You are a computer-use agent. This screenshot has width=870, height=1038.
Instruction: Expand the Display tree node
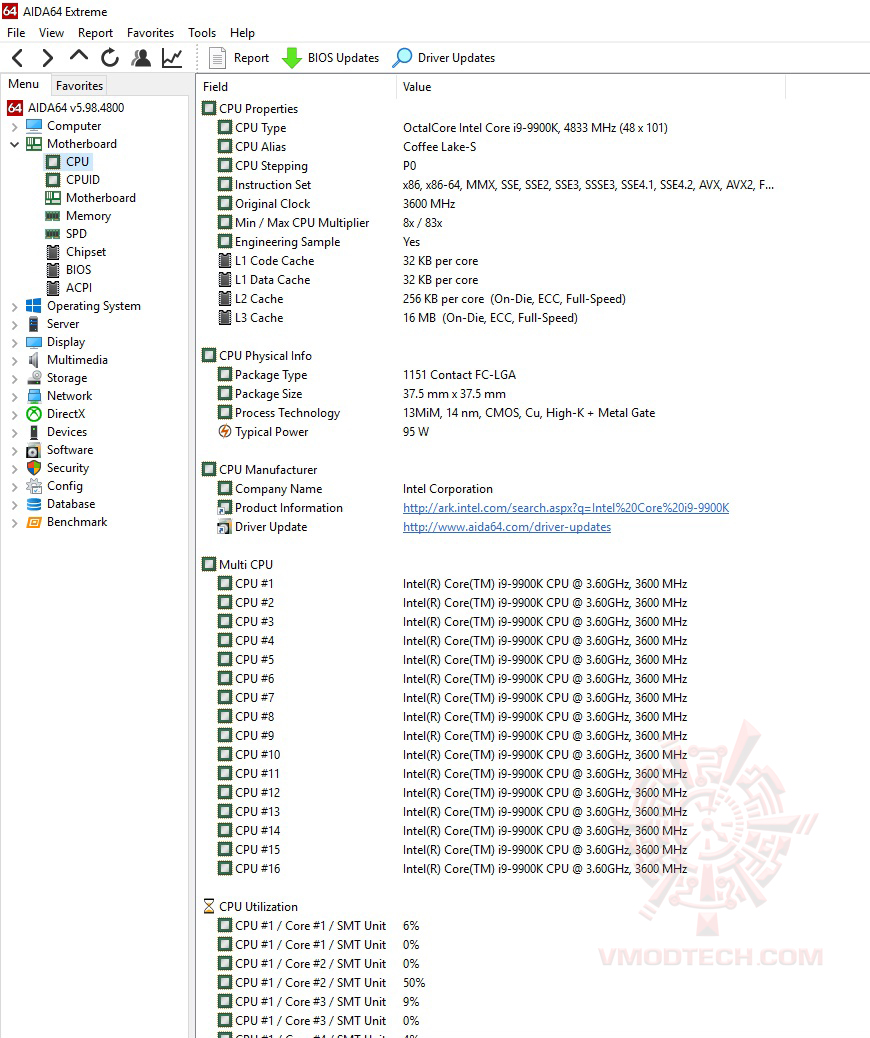point(15,342)
